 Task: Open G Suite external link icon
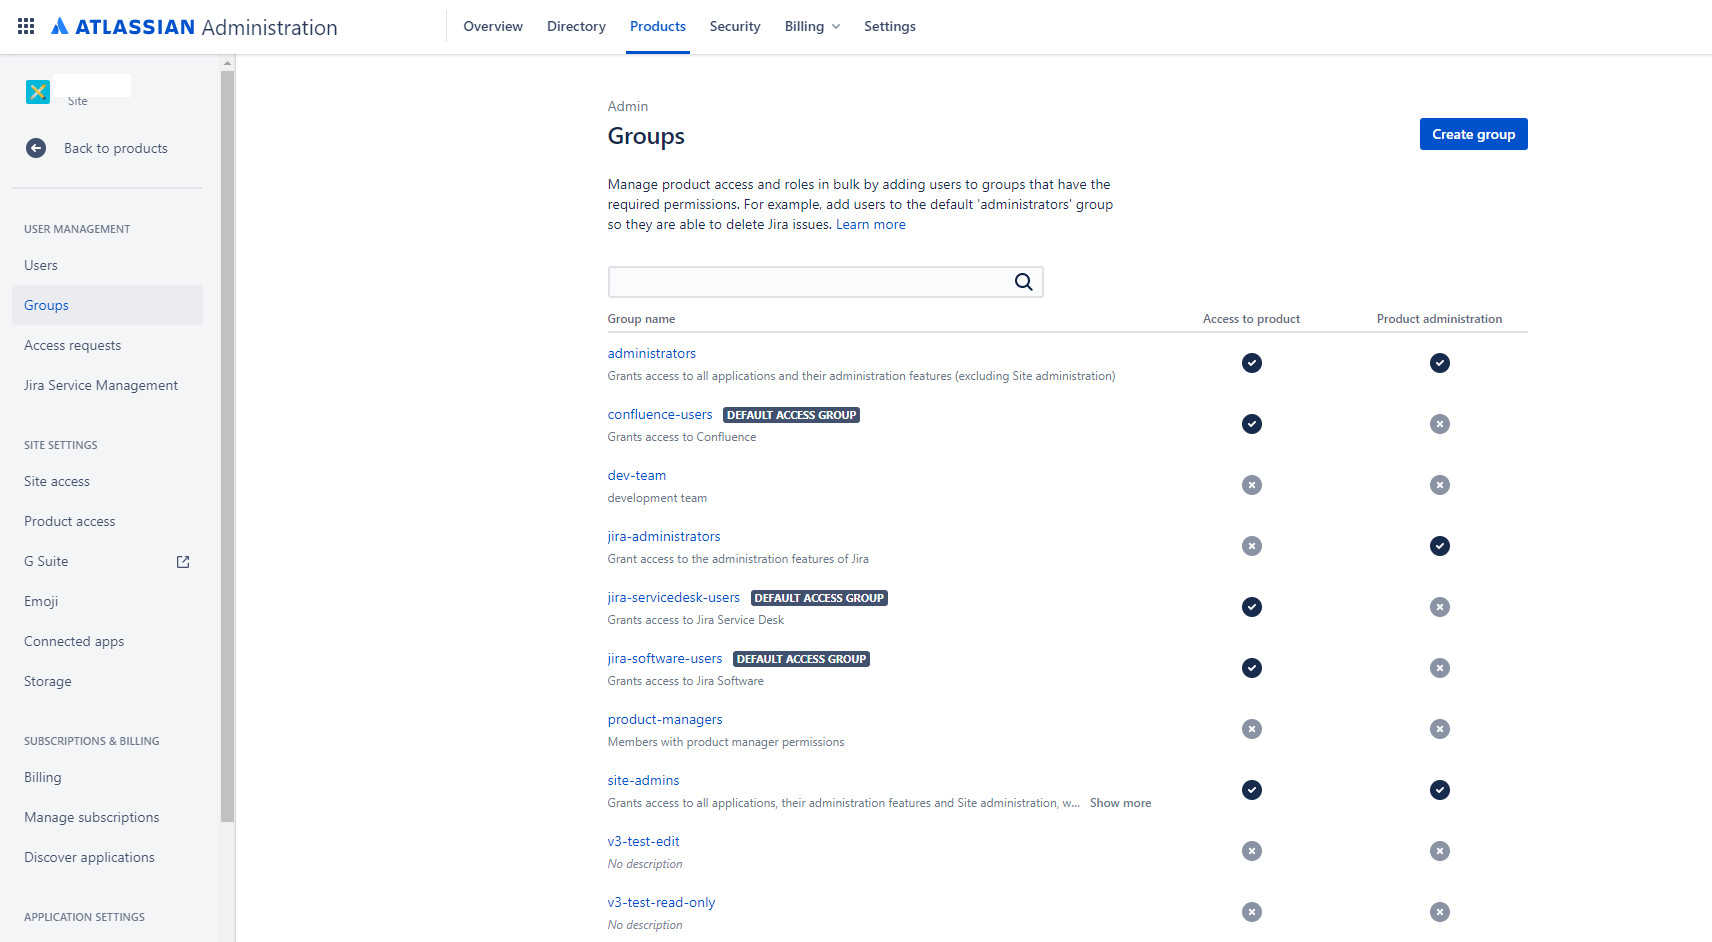183,562
